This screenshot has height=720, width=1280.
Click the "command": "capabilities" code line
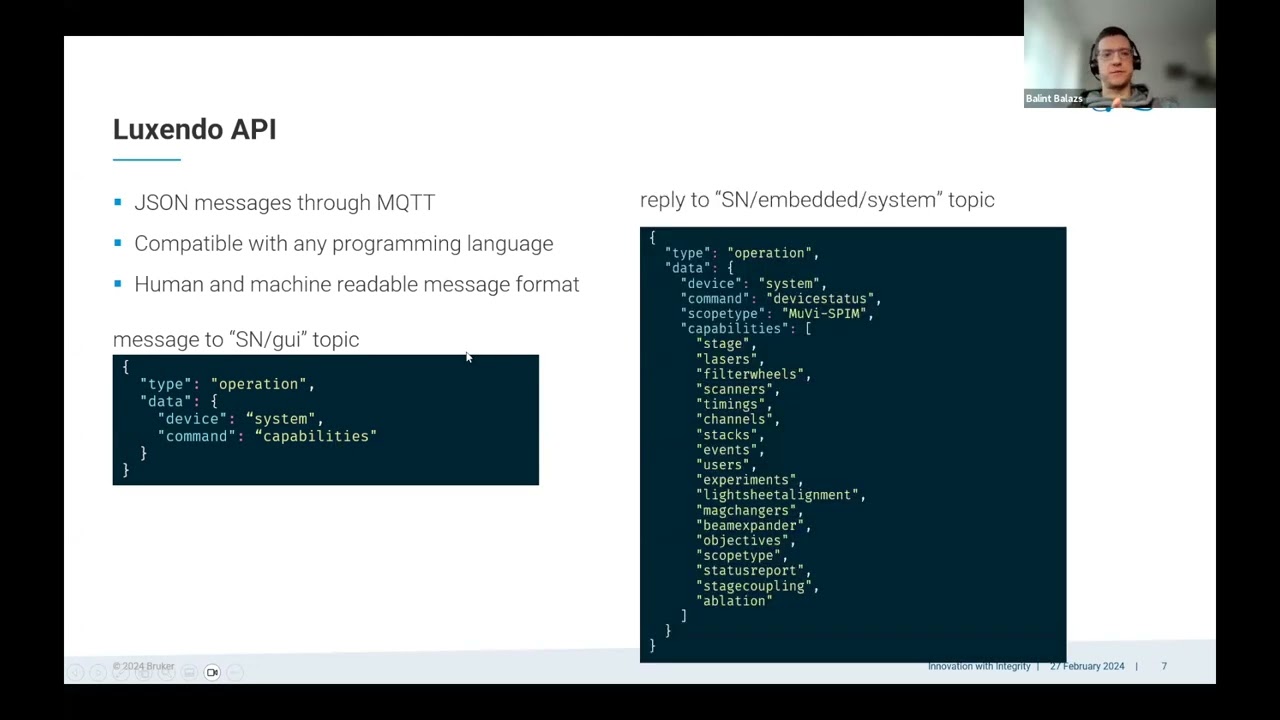pos(267,436)
